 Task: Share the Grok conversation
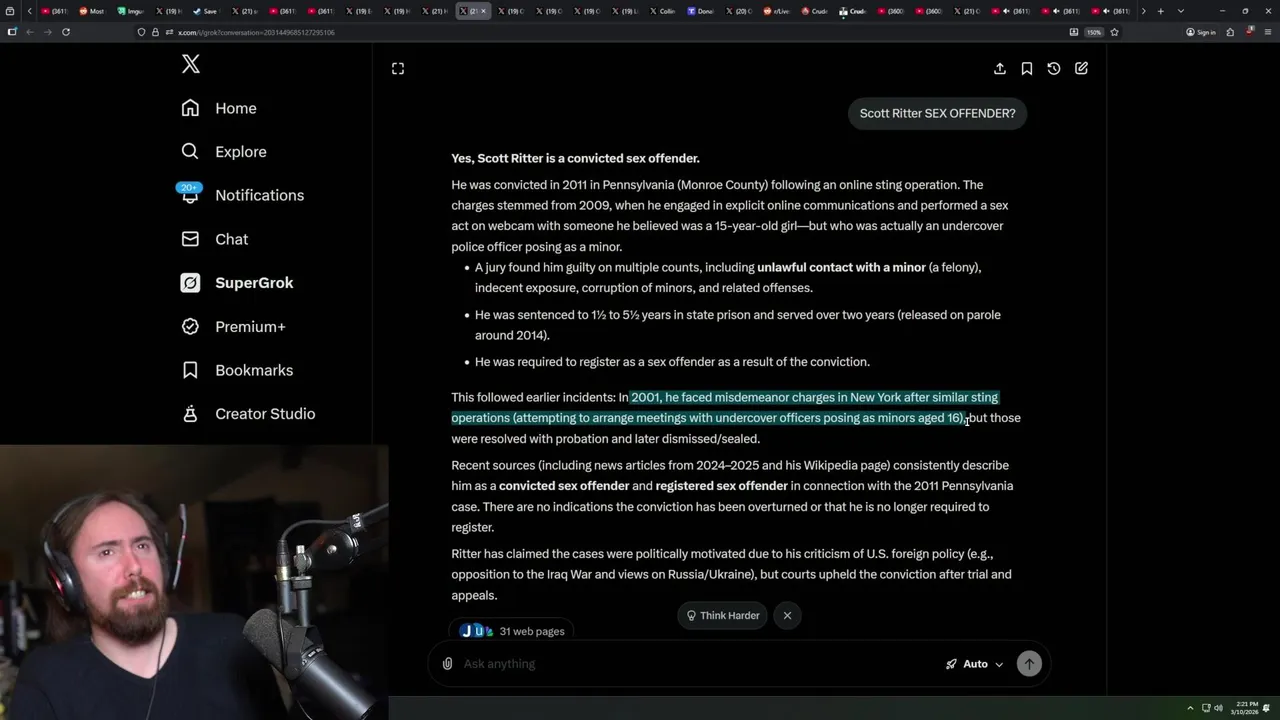click(1000, 68)
